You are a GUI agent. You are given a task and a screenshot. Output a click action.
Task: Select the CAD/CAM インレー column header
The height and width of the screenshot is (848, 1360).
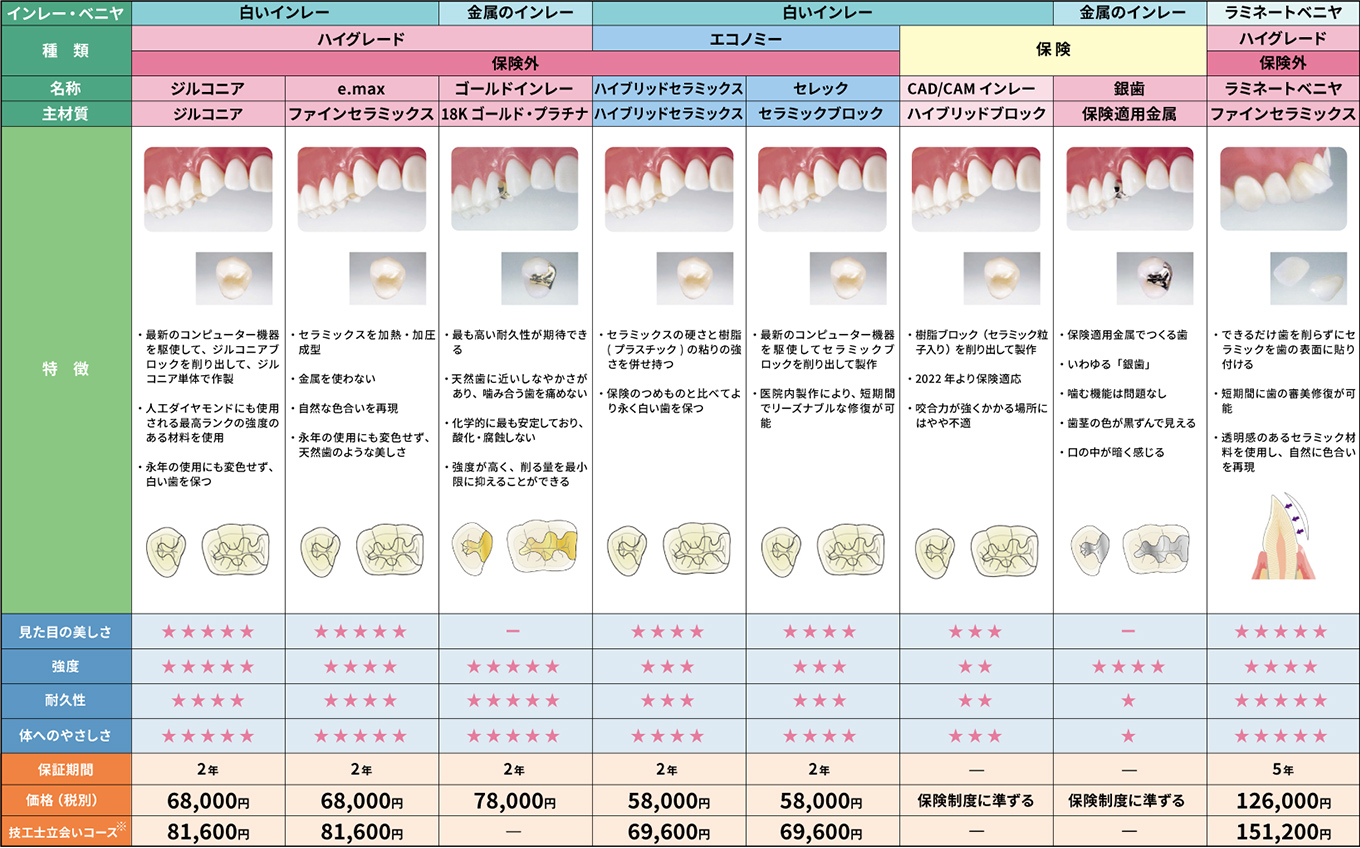[976, 88]
